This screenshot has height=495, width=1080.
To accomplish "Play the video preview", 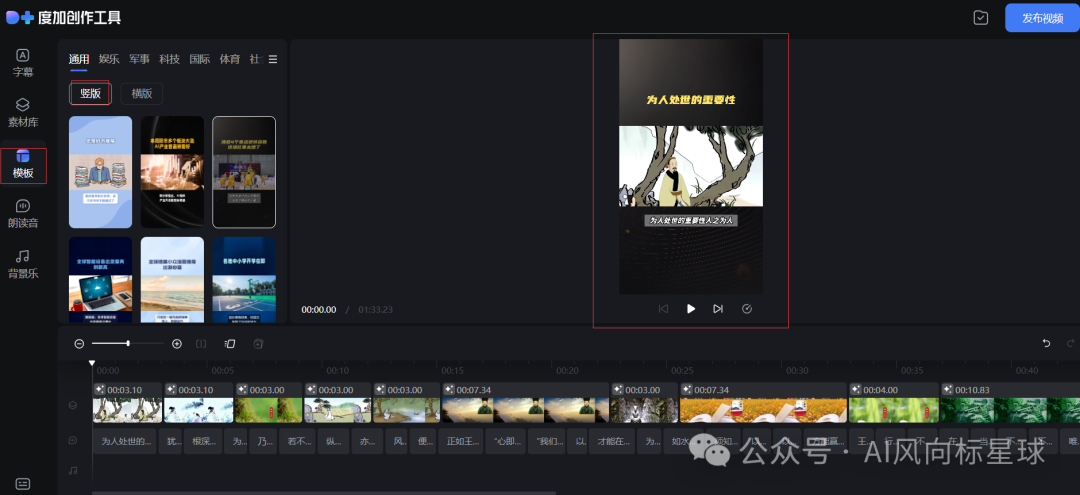I will click(690, 309).
